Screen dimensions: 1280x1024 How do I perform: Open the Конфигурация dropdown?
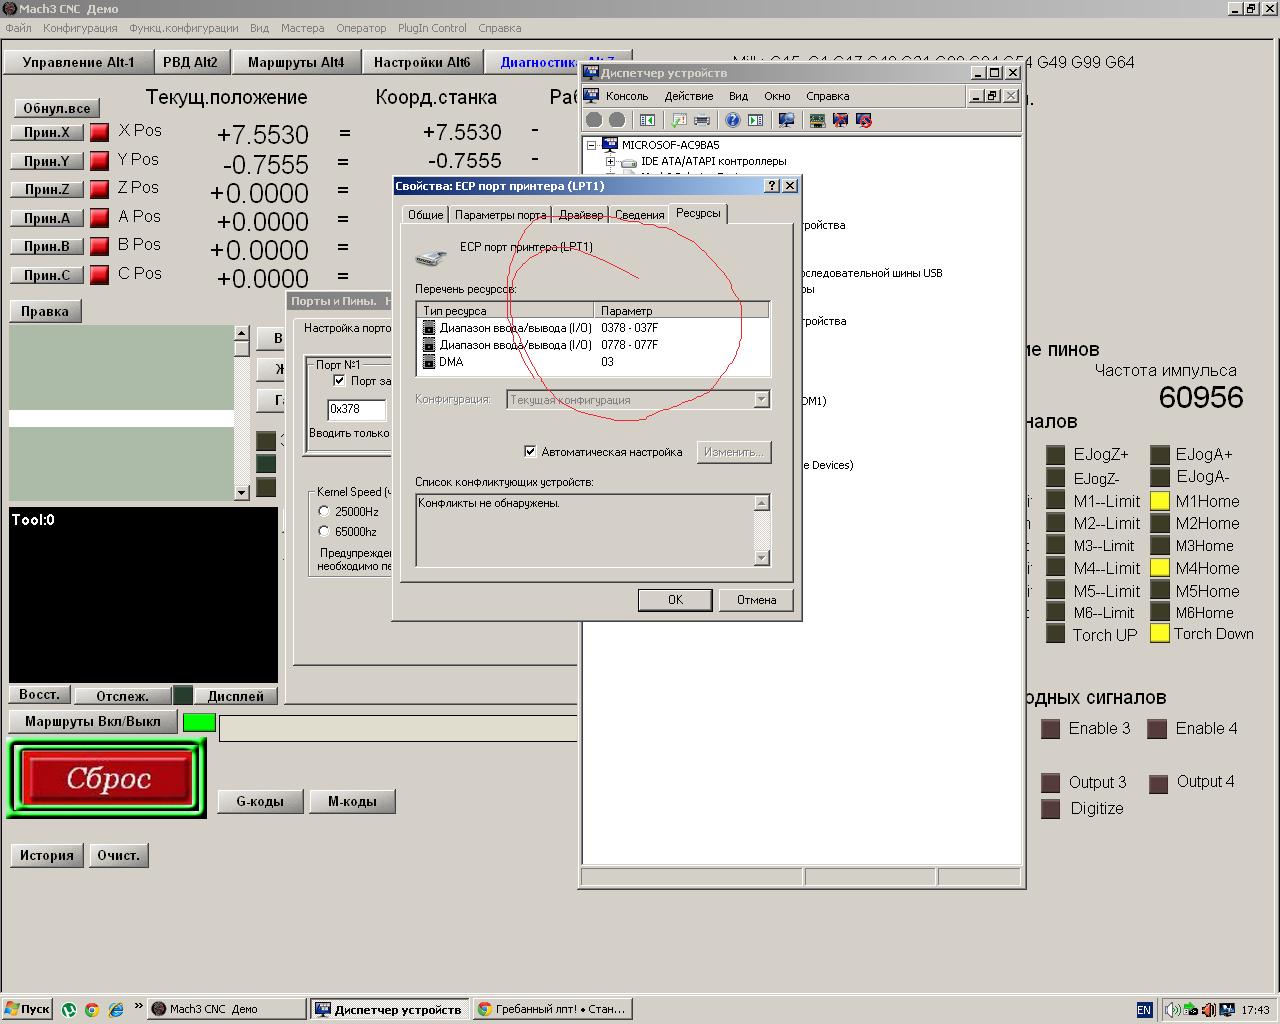point(761,399)
